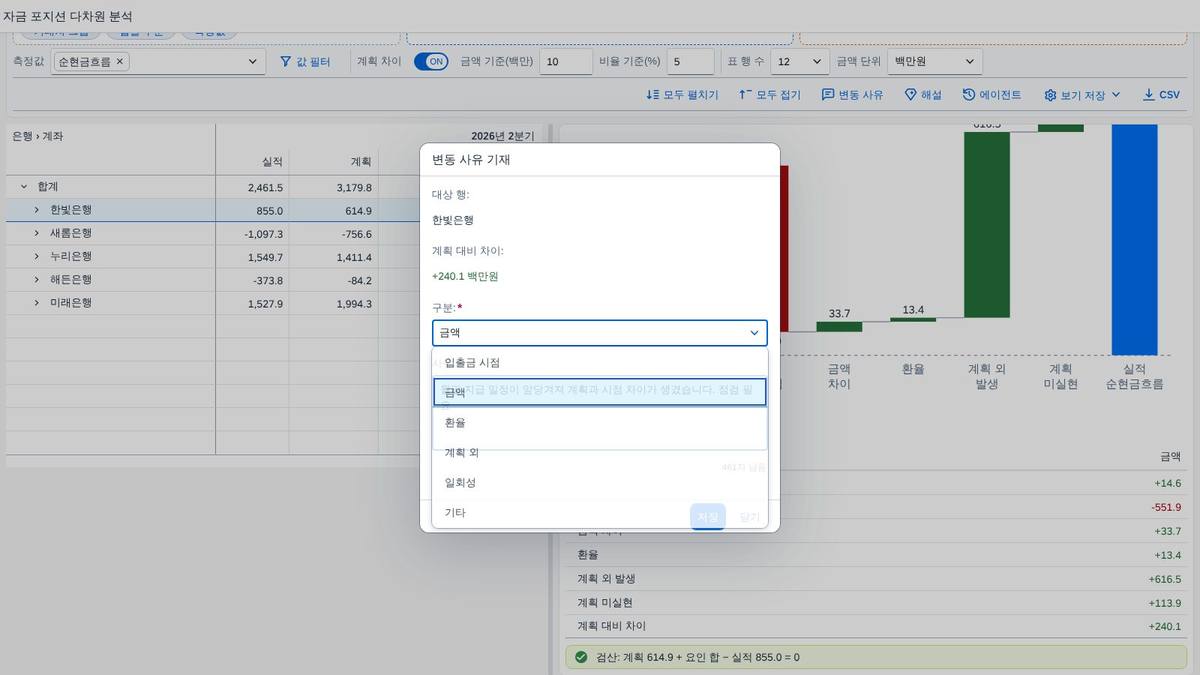Click the blue 실적 순현금흐름 waterfall bar
The width and height of the screenshot is (1200, 675).
(1134, 240)
